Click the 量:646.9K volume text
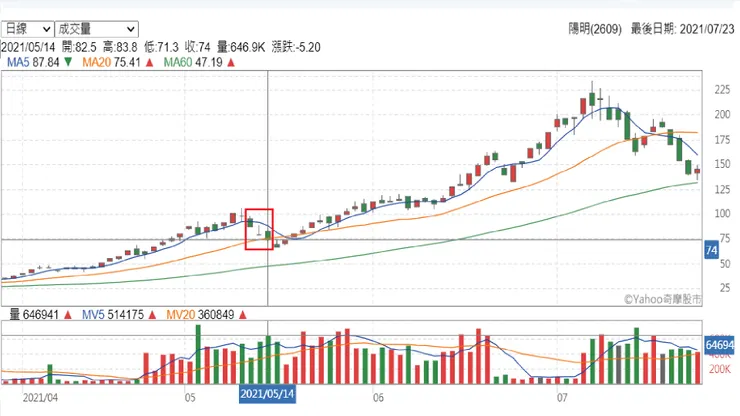Screen dimensions: 740x416 241,47
